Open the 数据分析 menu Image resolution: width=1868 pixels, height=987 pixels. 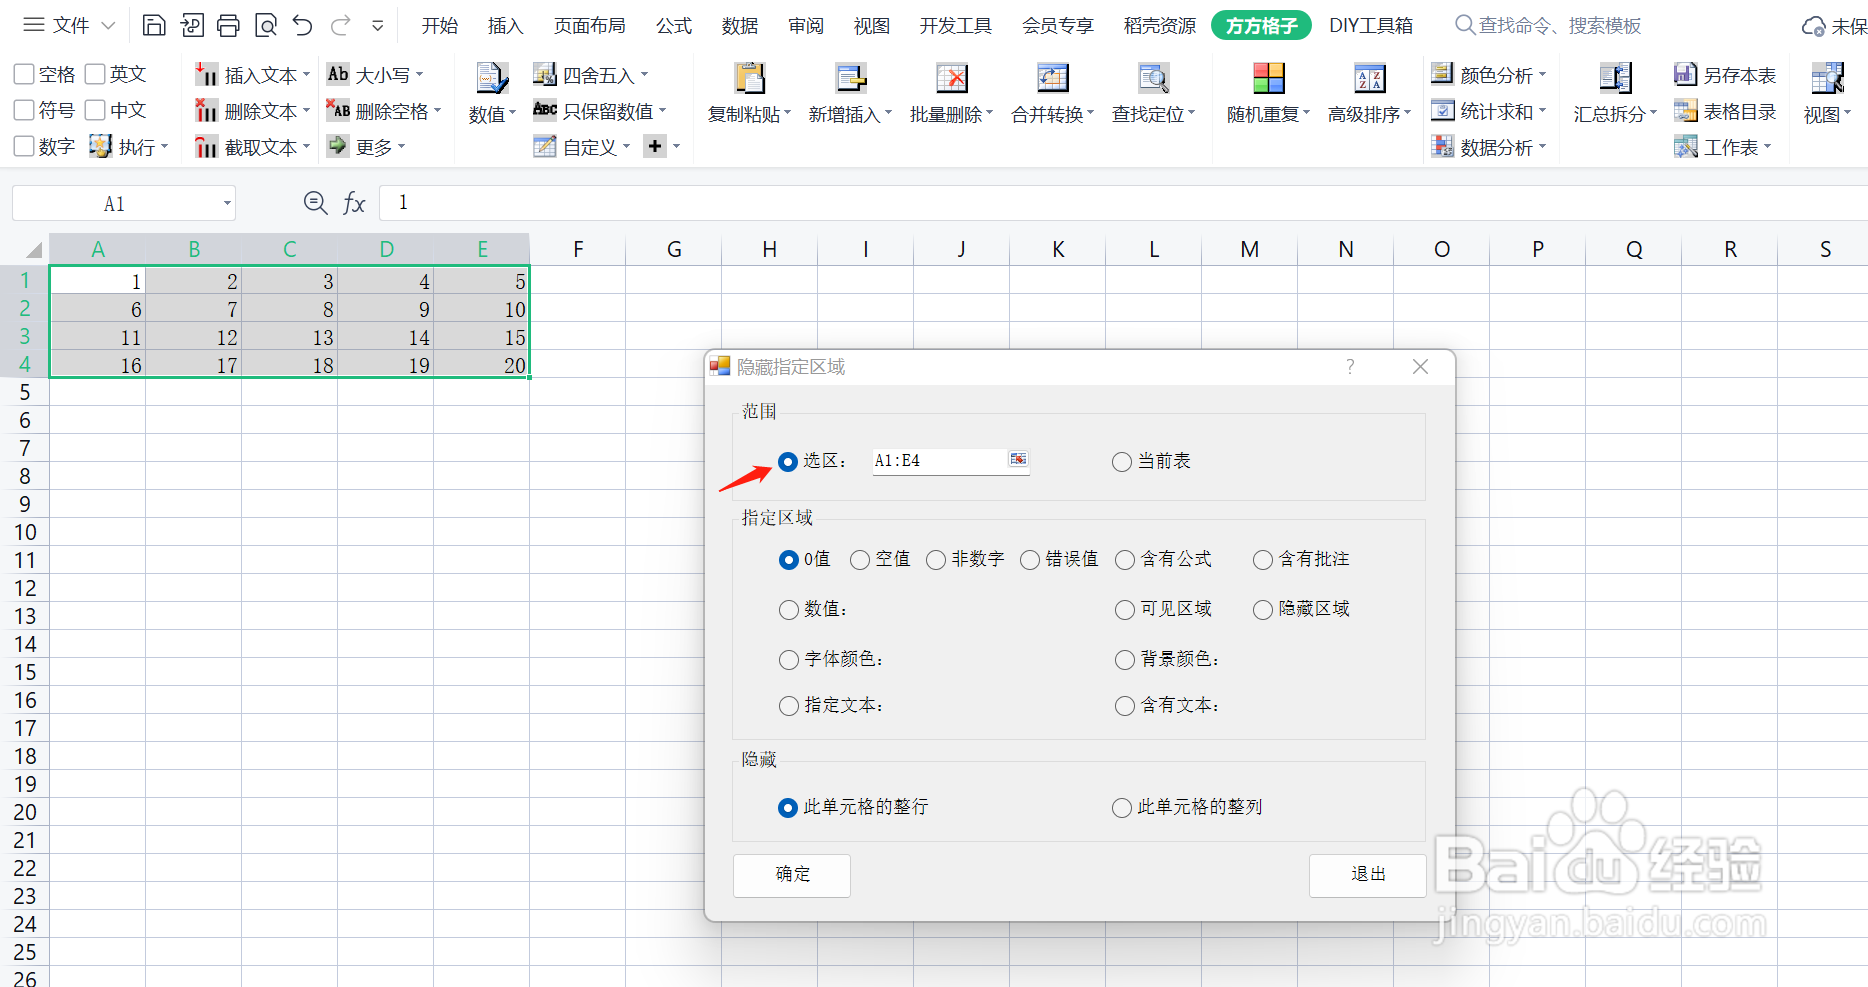pyautogui.click(x=1489, y=147)
